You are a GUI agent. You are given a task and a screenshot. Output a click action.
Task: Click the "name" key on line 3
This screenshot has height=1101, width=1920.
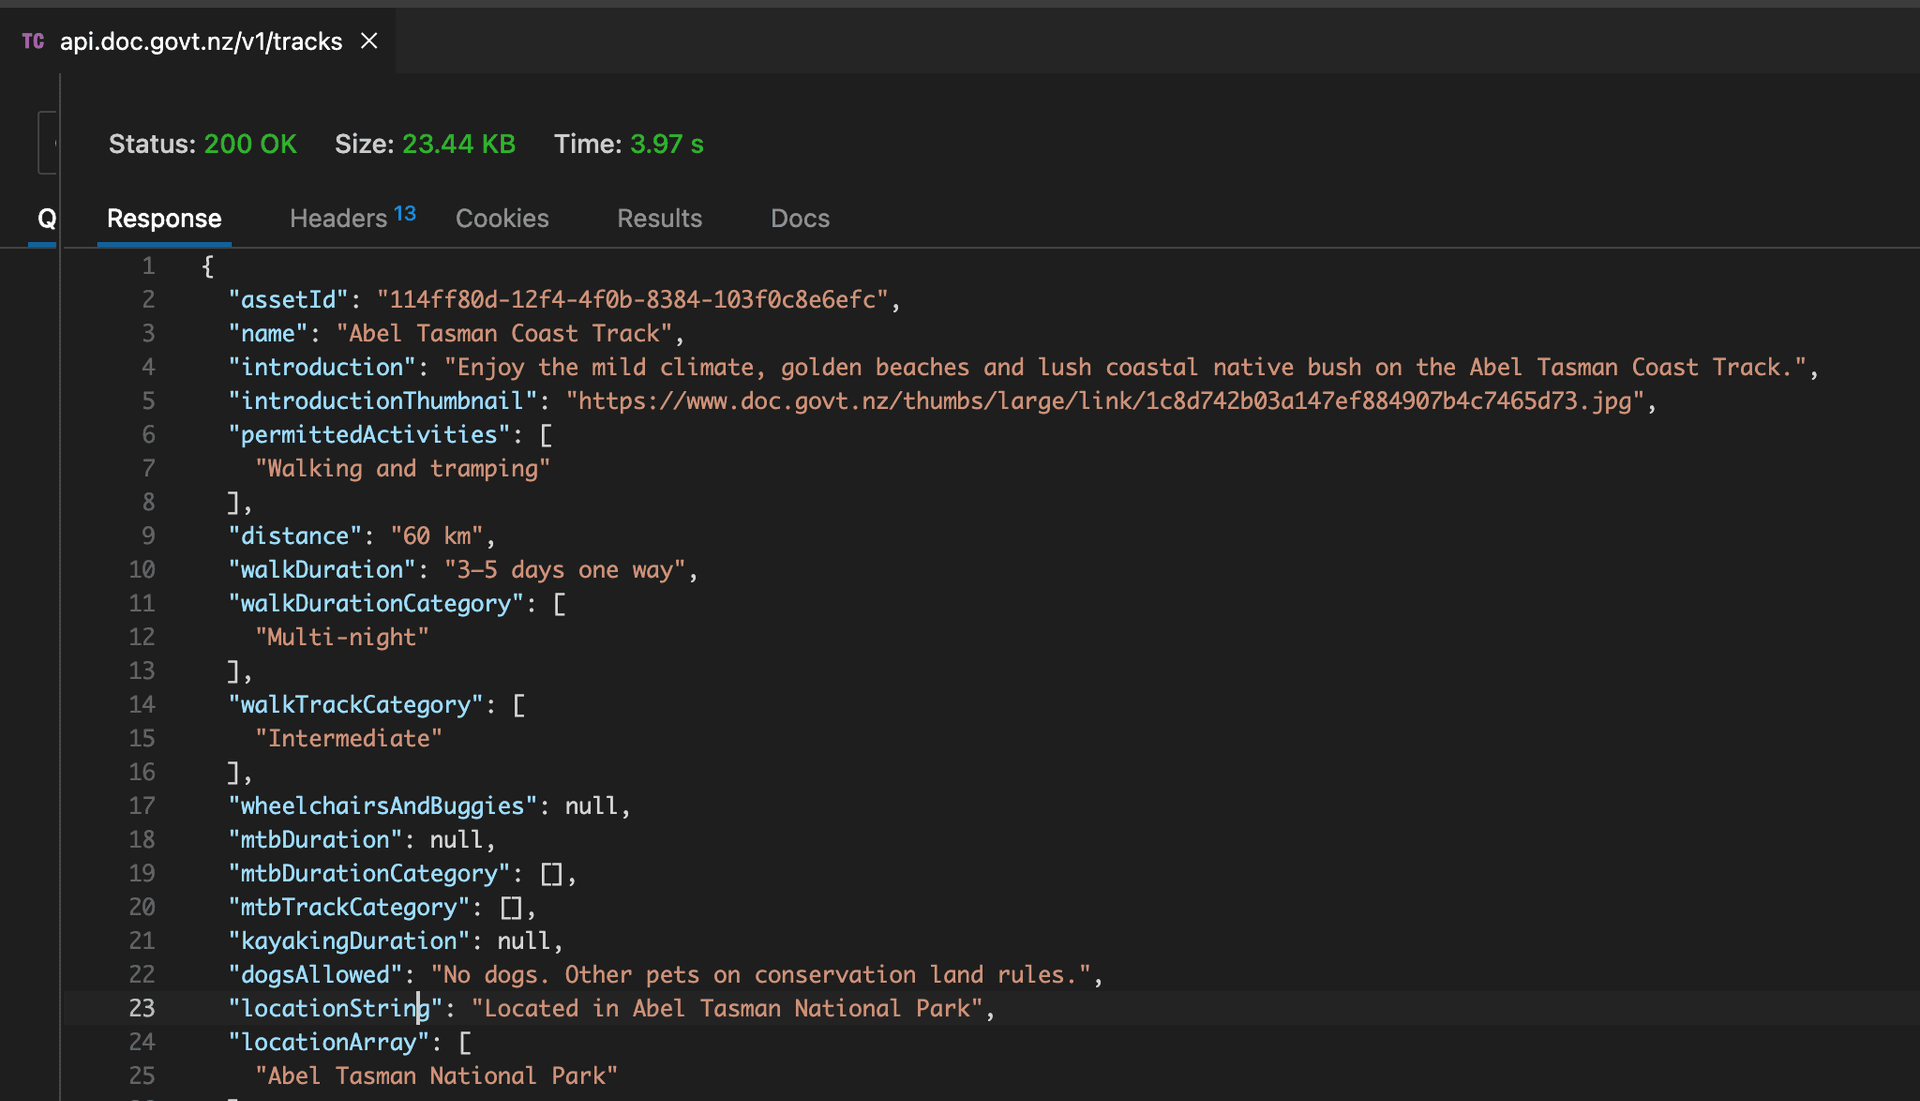click(x=268, y=333)
